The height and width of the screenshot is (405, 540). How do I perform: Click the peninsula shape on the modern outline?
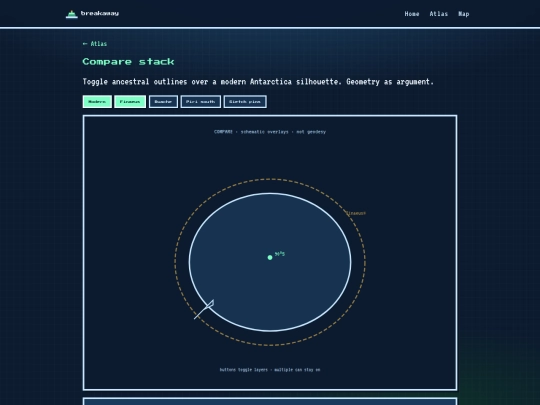point(204,309)
